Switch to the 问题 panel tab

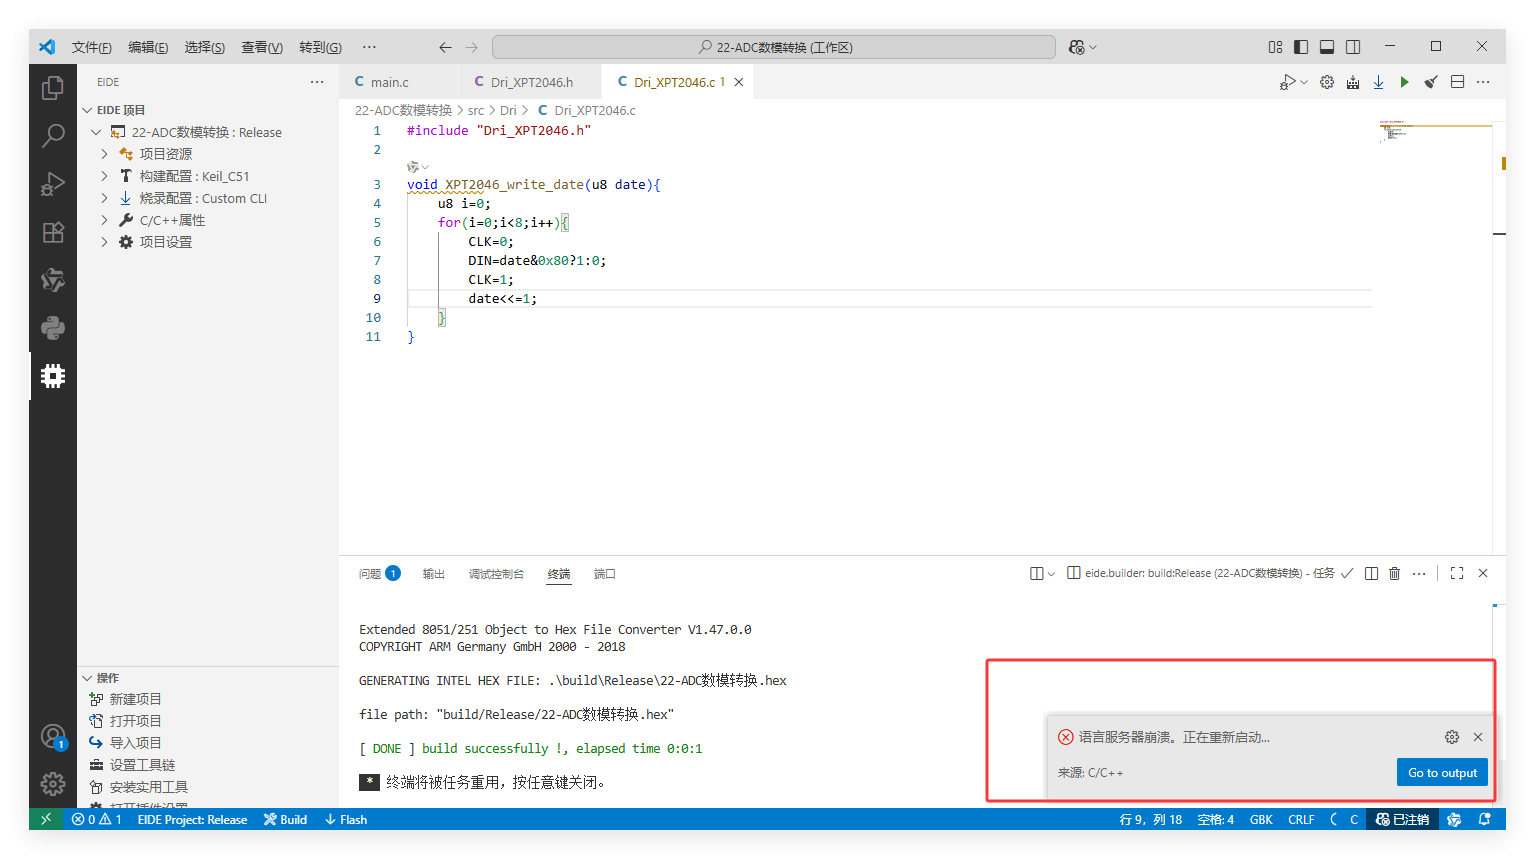[379, 573]
